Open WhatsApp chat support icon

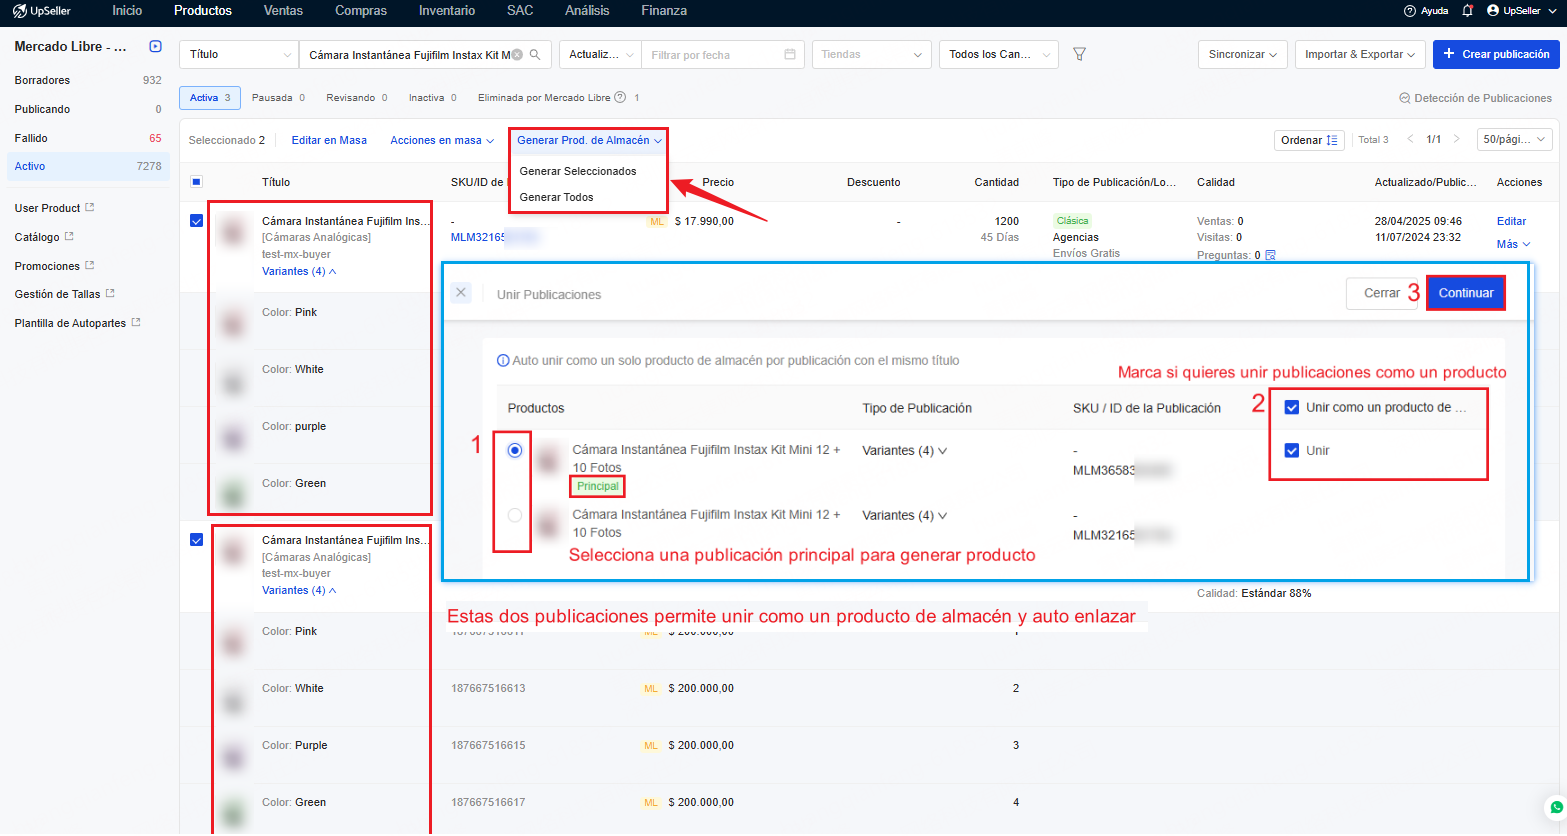[1556, 807]
